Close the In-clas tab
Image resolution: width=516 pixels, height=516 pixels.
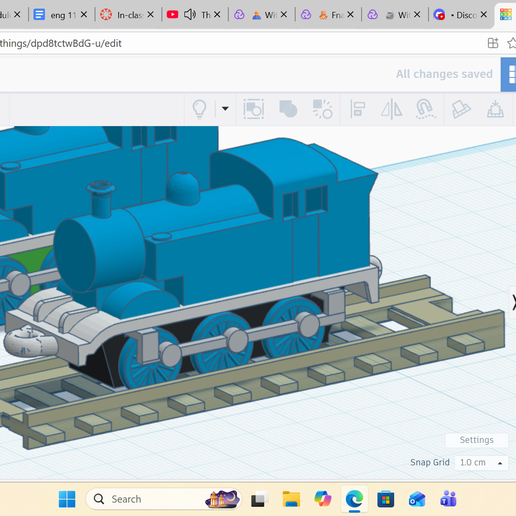(x=151, y=15)
